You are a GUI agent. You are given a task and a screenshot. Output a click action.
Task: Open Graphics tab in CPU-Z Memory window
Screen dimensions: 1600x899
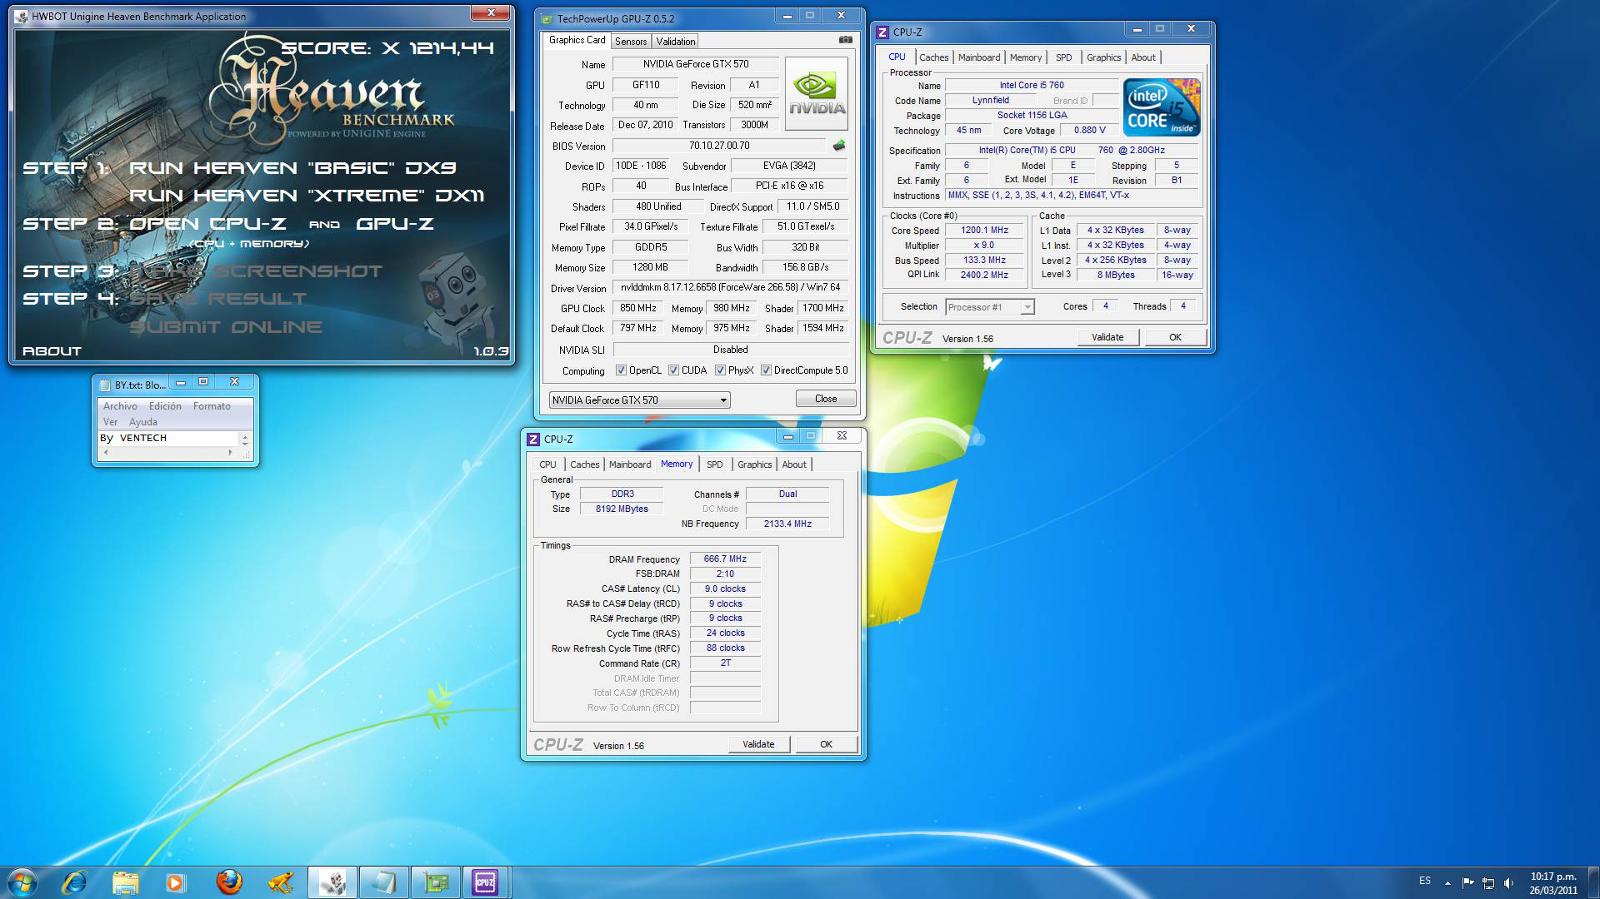(x=755, y=464)
